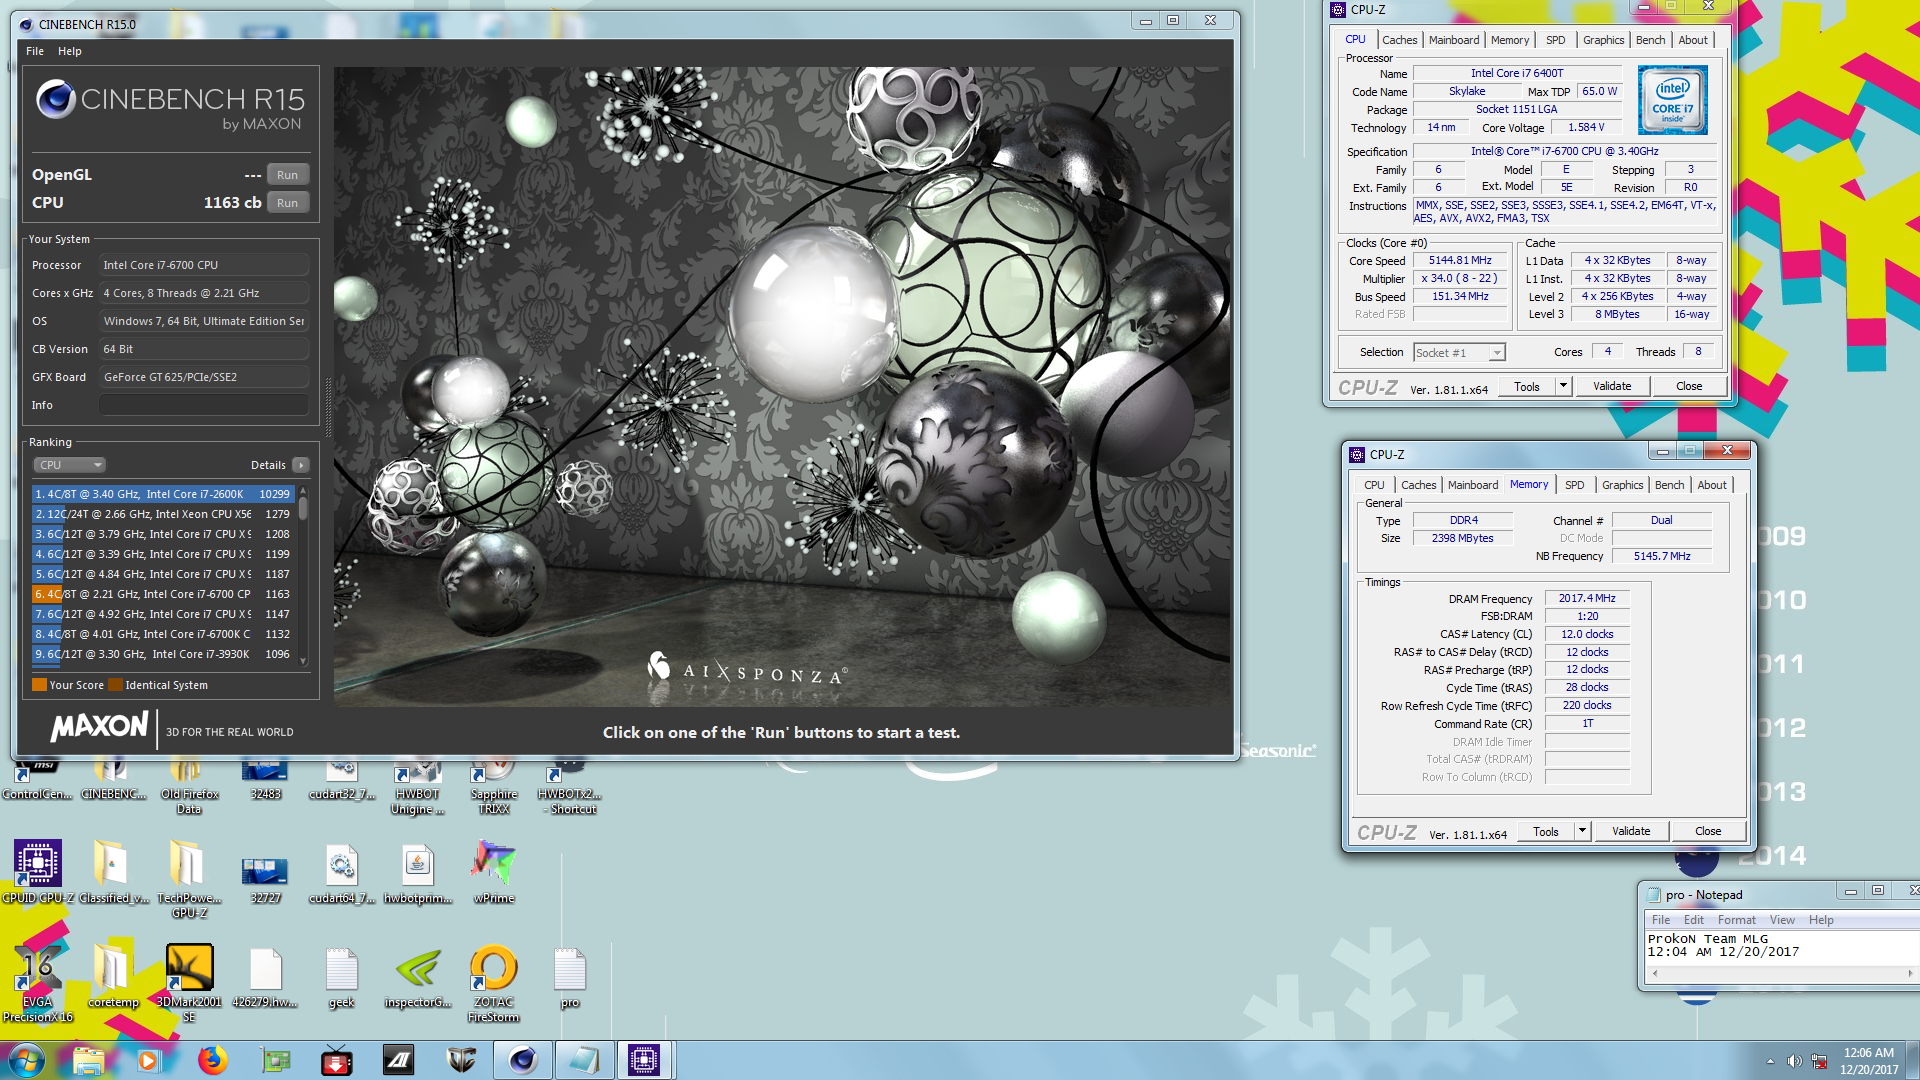Open Notepad Format menu
1920x1080 pixels.
pyautogui.click(x=1737, y=920)
